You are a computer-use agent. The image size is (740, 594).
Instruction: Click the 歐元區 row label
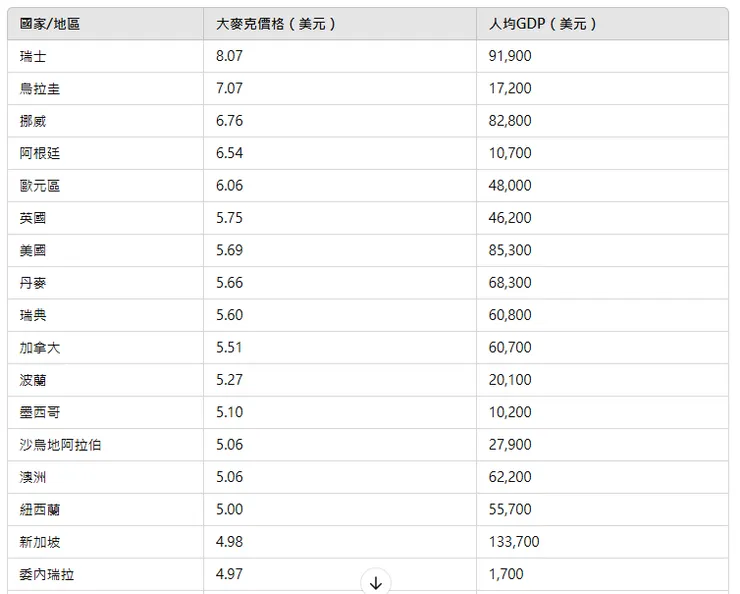click(x=40, y=186)
